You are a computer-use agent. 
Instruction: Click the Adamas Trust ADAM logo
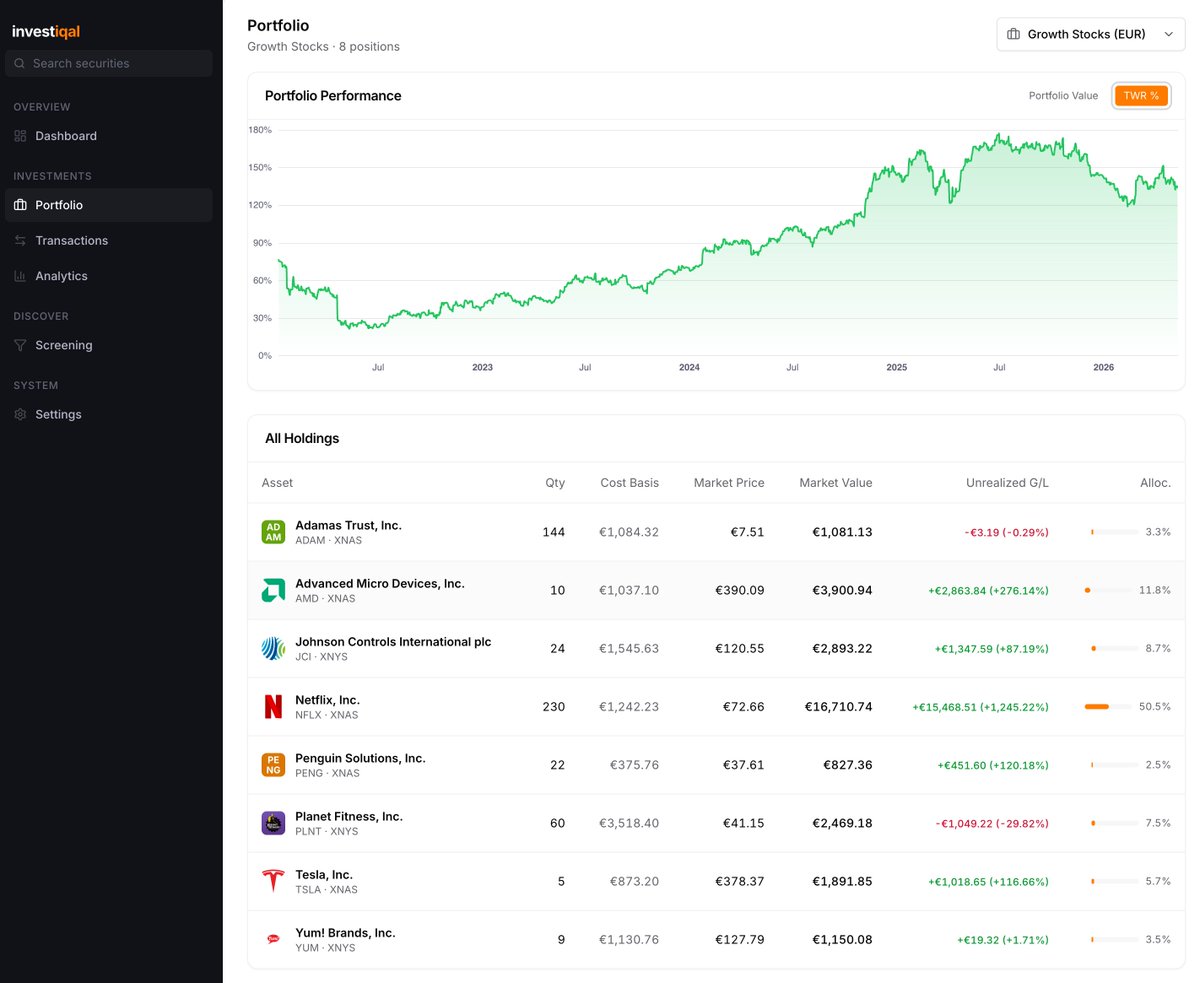coord(273,532)
